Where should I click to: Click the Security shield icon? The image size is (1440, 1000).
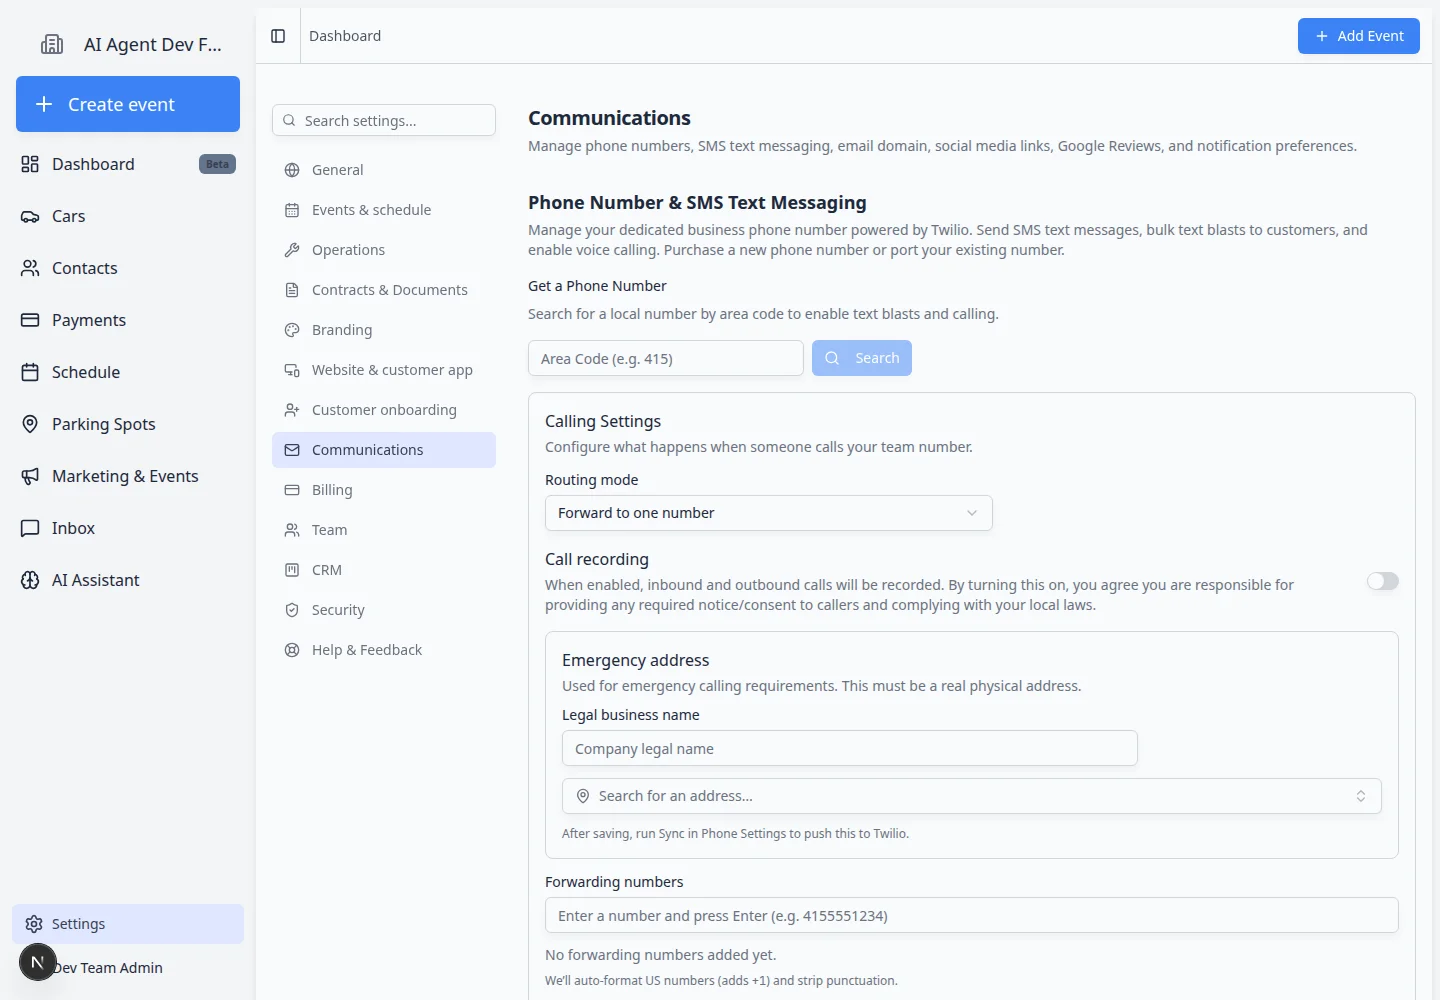[x=292, y=610]
